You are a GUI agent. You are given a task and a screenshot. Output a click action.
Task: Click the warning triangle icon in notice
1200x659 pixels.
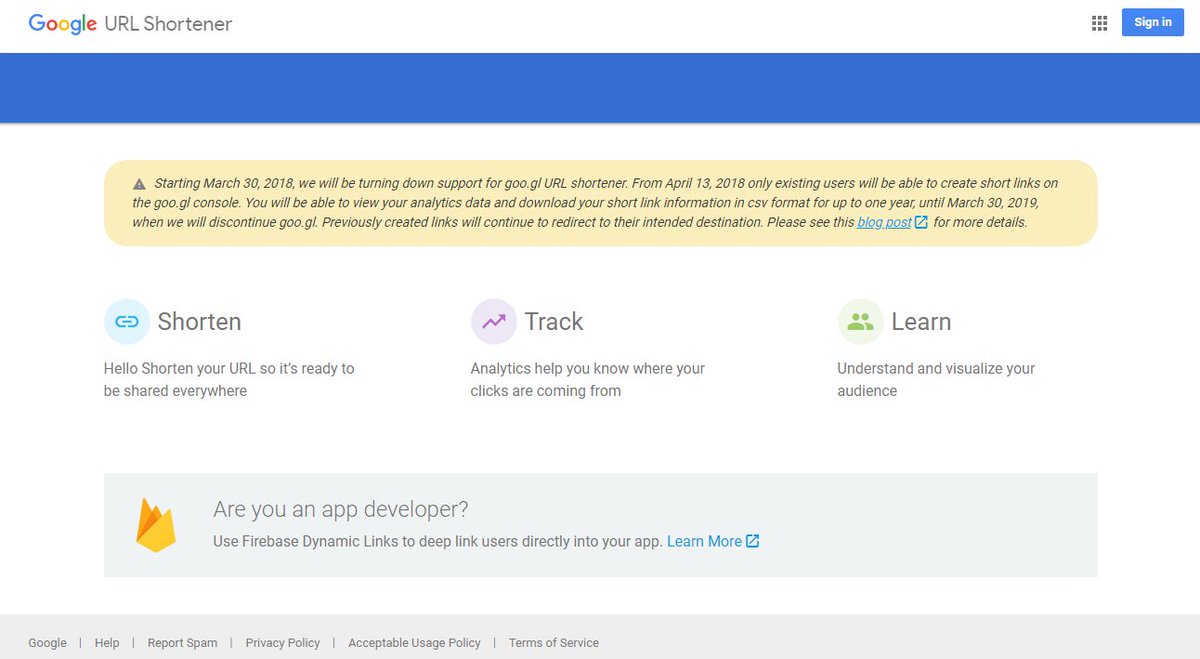[x=139, y=184]
